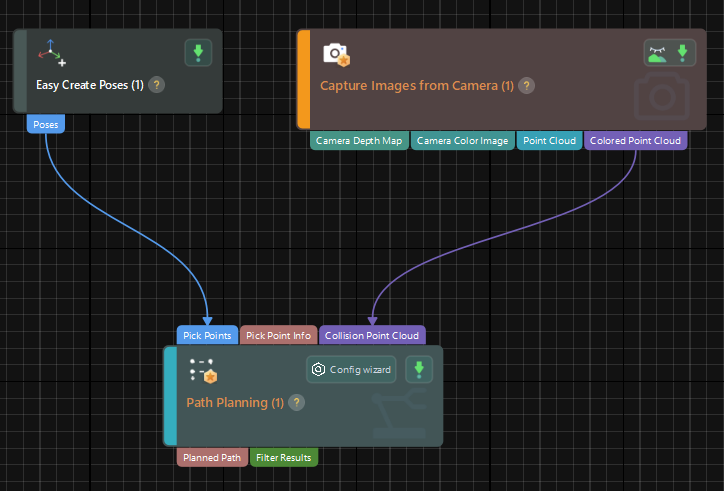Click the coordinate axes pose icon

[x=50, y=53]
